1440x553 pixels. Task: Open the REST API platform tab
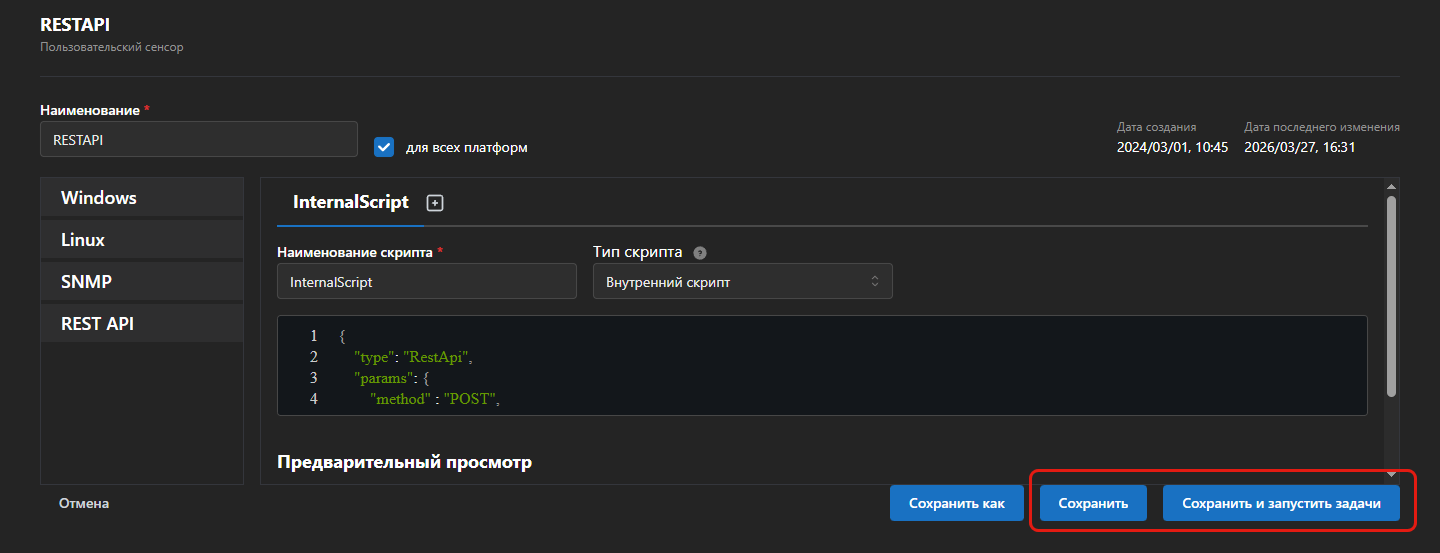point(142,324)
